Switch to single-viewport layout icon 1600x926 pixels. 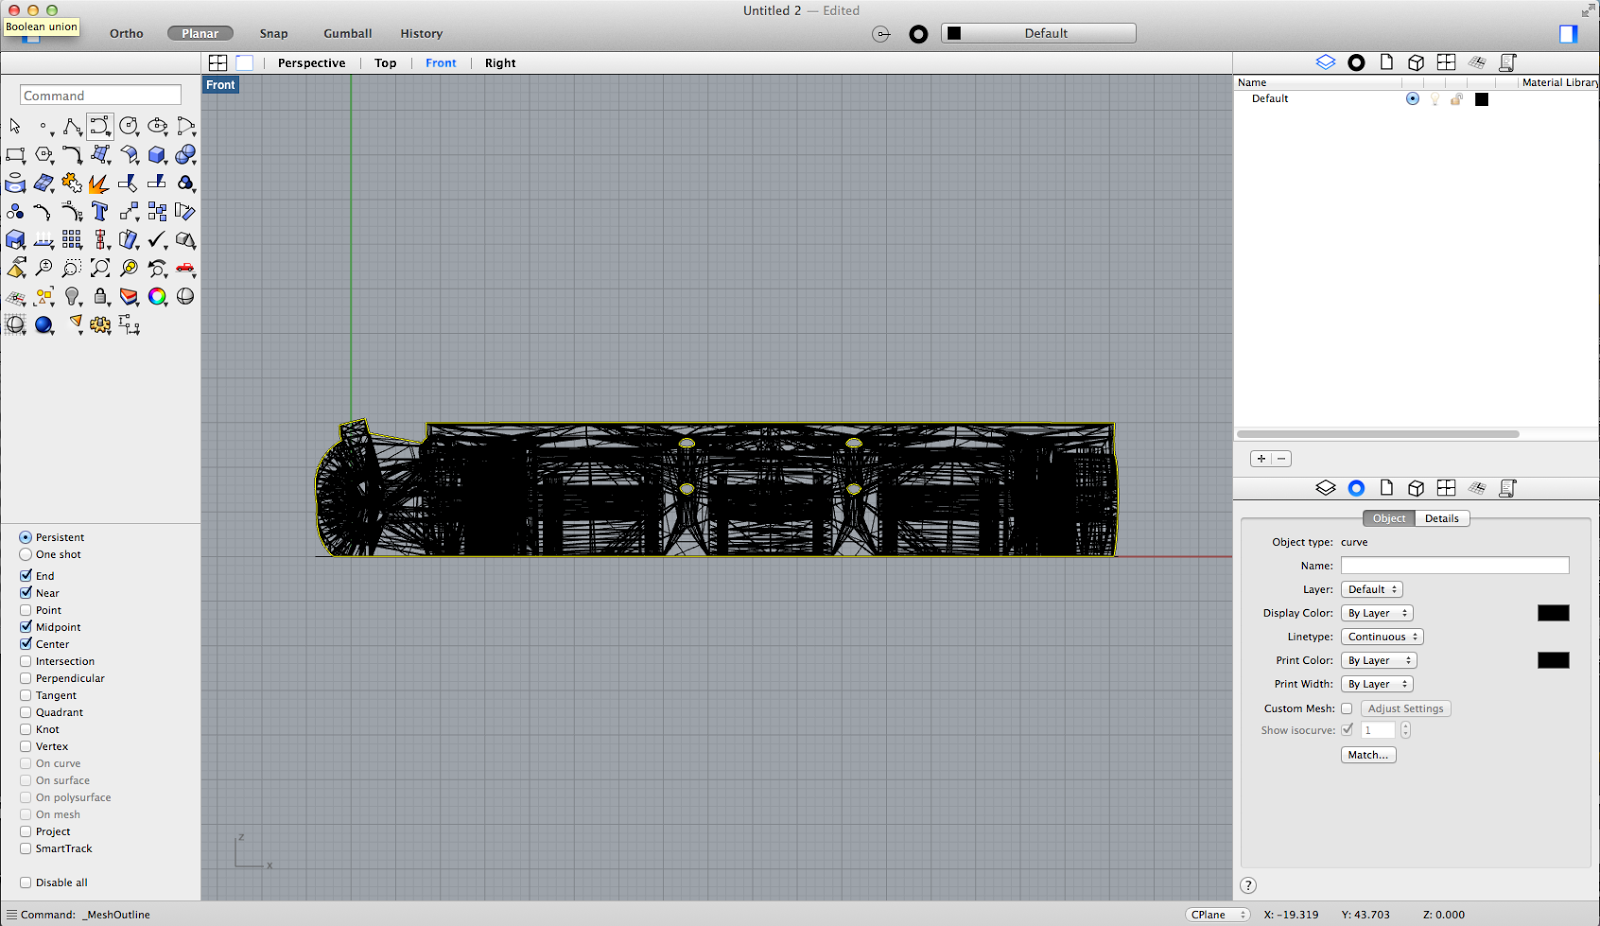tap(244, 62)
